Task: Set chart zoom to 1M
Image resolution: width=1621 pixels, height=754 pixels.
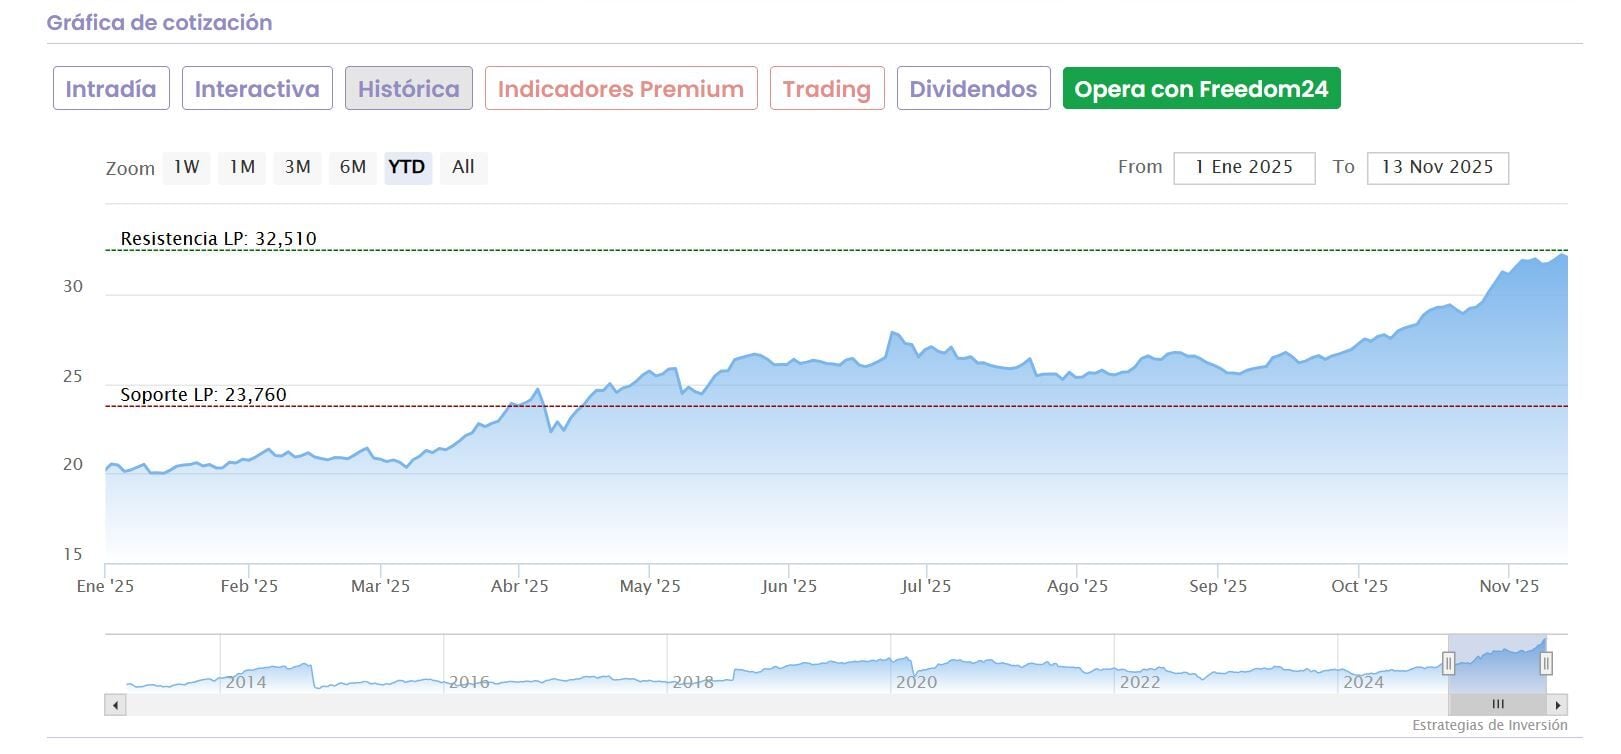Action: pyautogui.click(x=242, y=167)
